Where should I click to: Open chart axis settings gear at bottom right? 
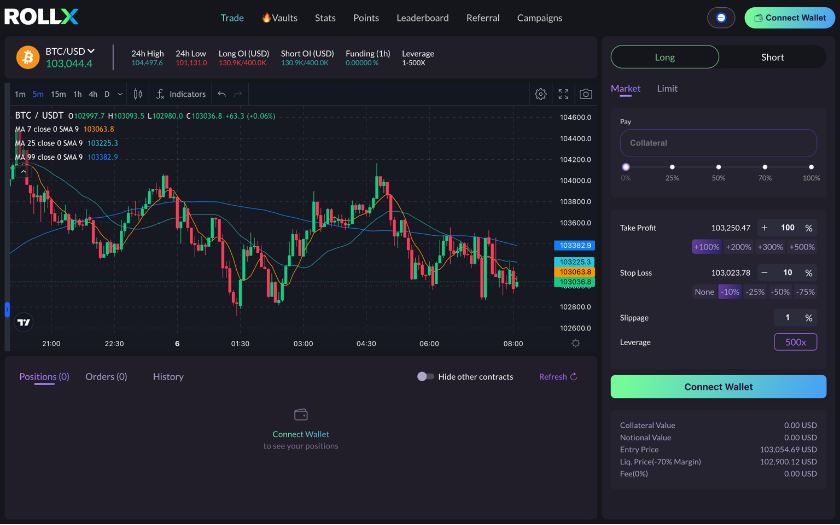point(575,343)
